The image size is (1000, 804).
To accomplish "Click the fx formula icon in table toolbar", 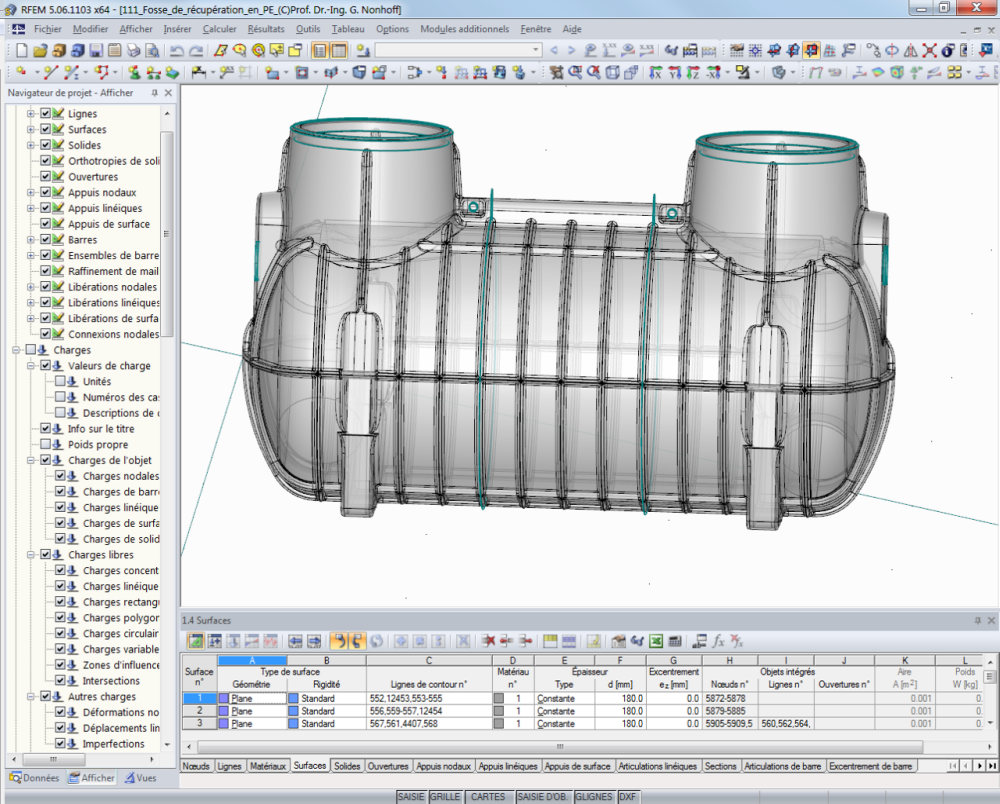I will [718, 641].
